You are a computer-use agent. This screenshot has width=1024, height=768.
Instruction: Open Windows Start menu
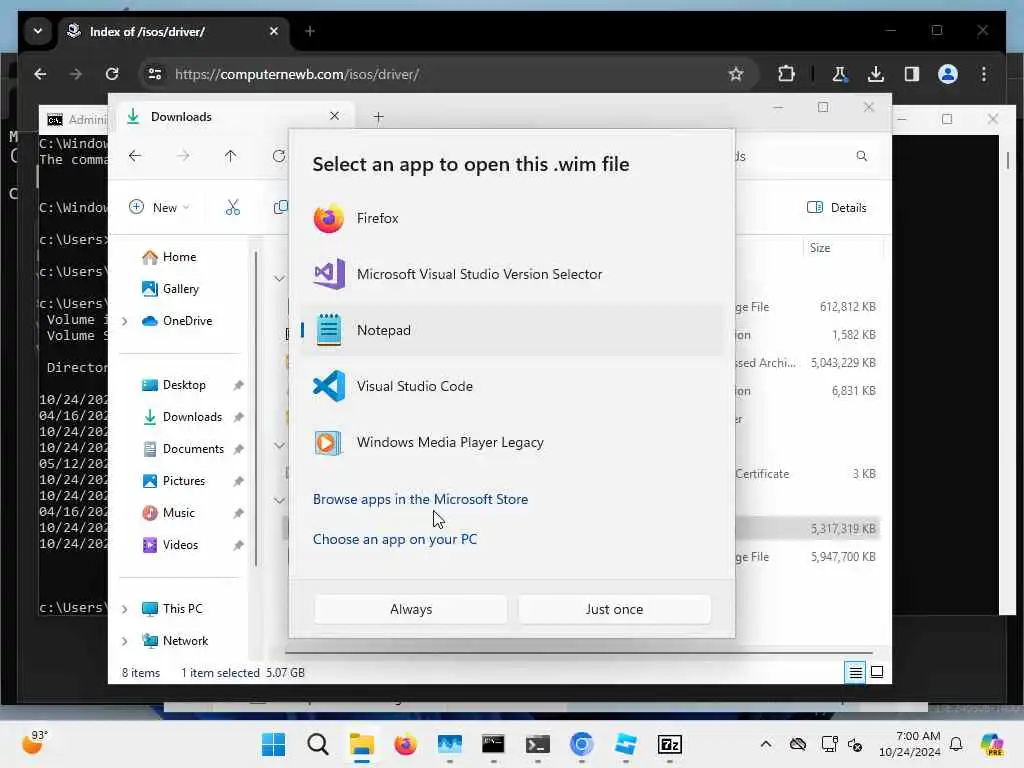(x=273, y=744)
